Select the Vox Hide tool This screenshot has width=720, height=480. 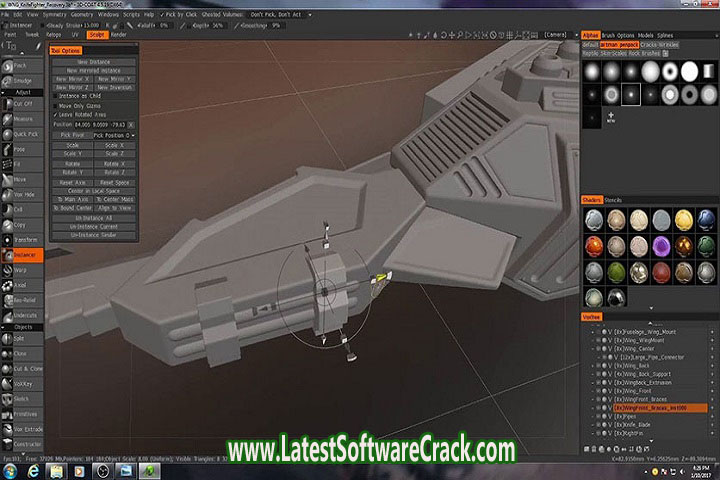tap(21, 194)
